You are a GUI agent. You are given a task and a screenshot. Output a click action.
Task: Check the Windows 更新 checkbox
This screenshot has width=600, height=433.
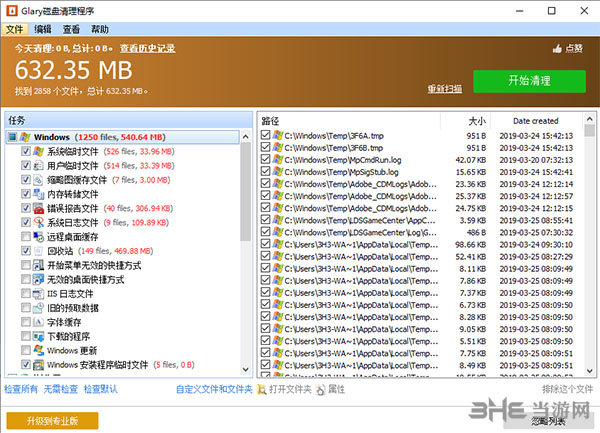pos(26,350)
